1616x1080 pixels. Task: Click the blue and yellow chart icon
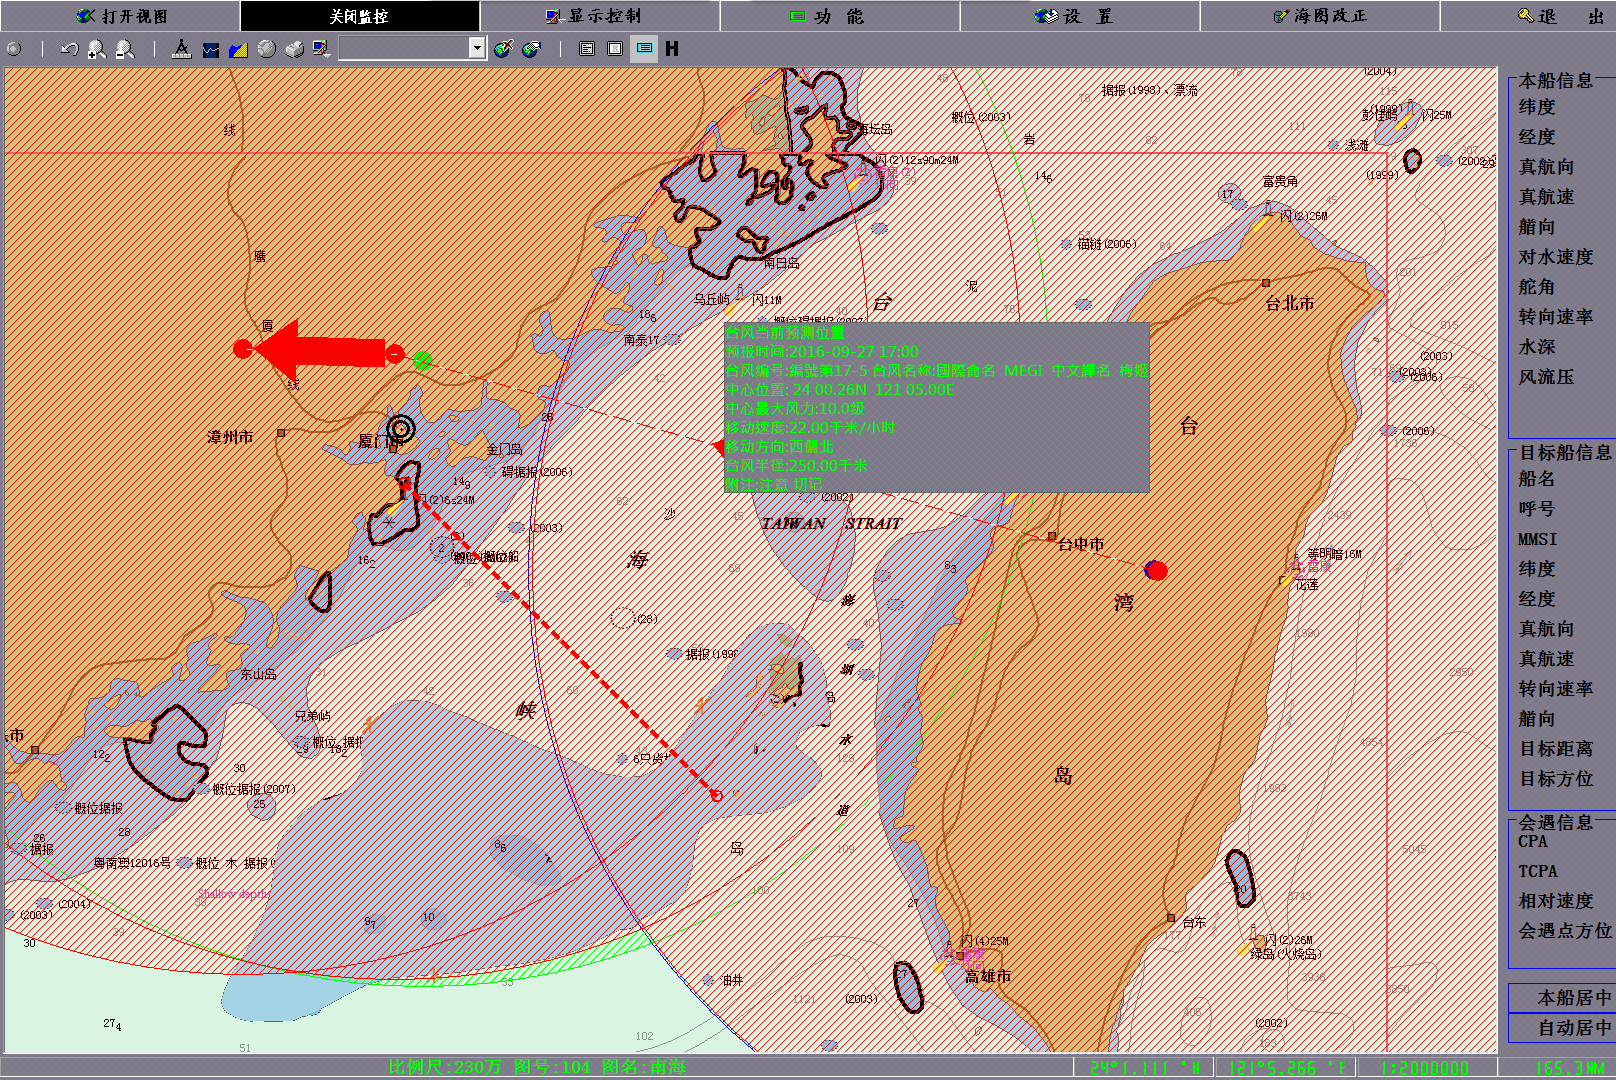click(238, 49)
